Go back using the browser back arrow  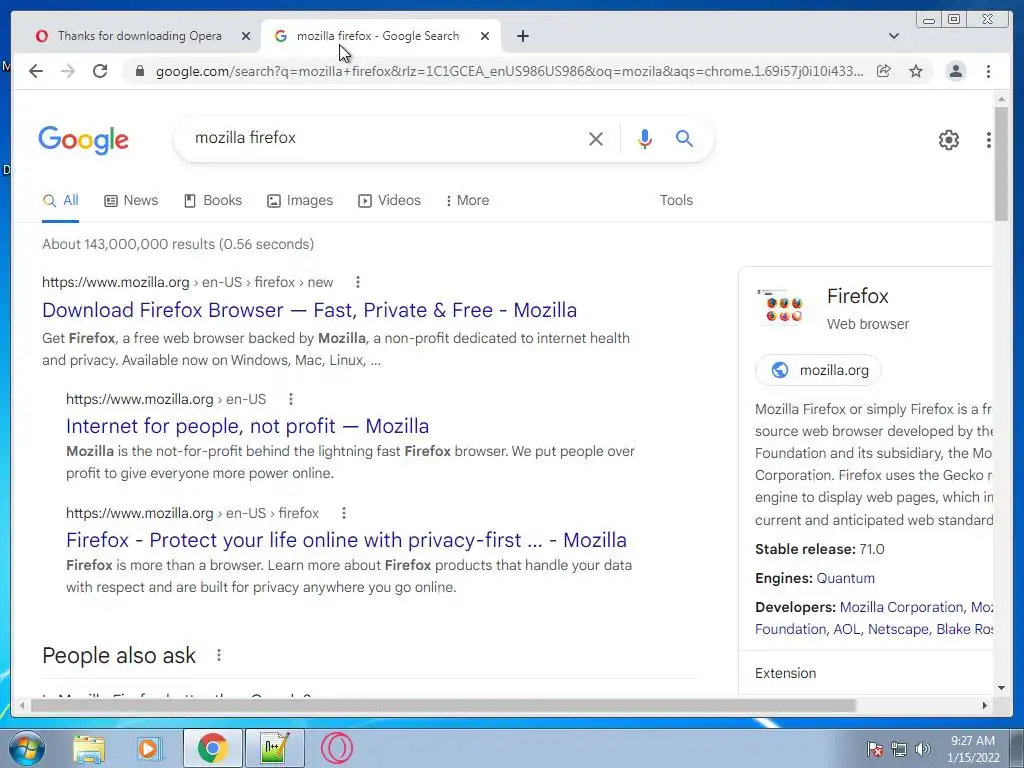click(36, 71)
